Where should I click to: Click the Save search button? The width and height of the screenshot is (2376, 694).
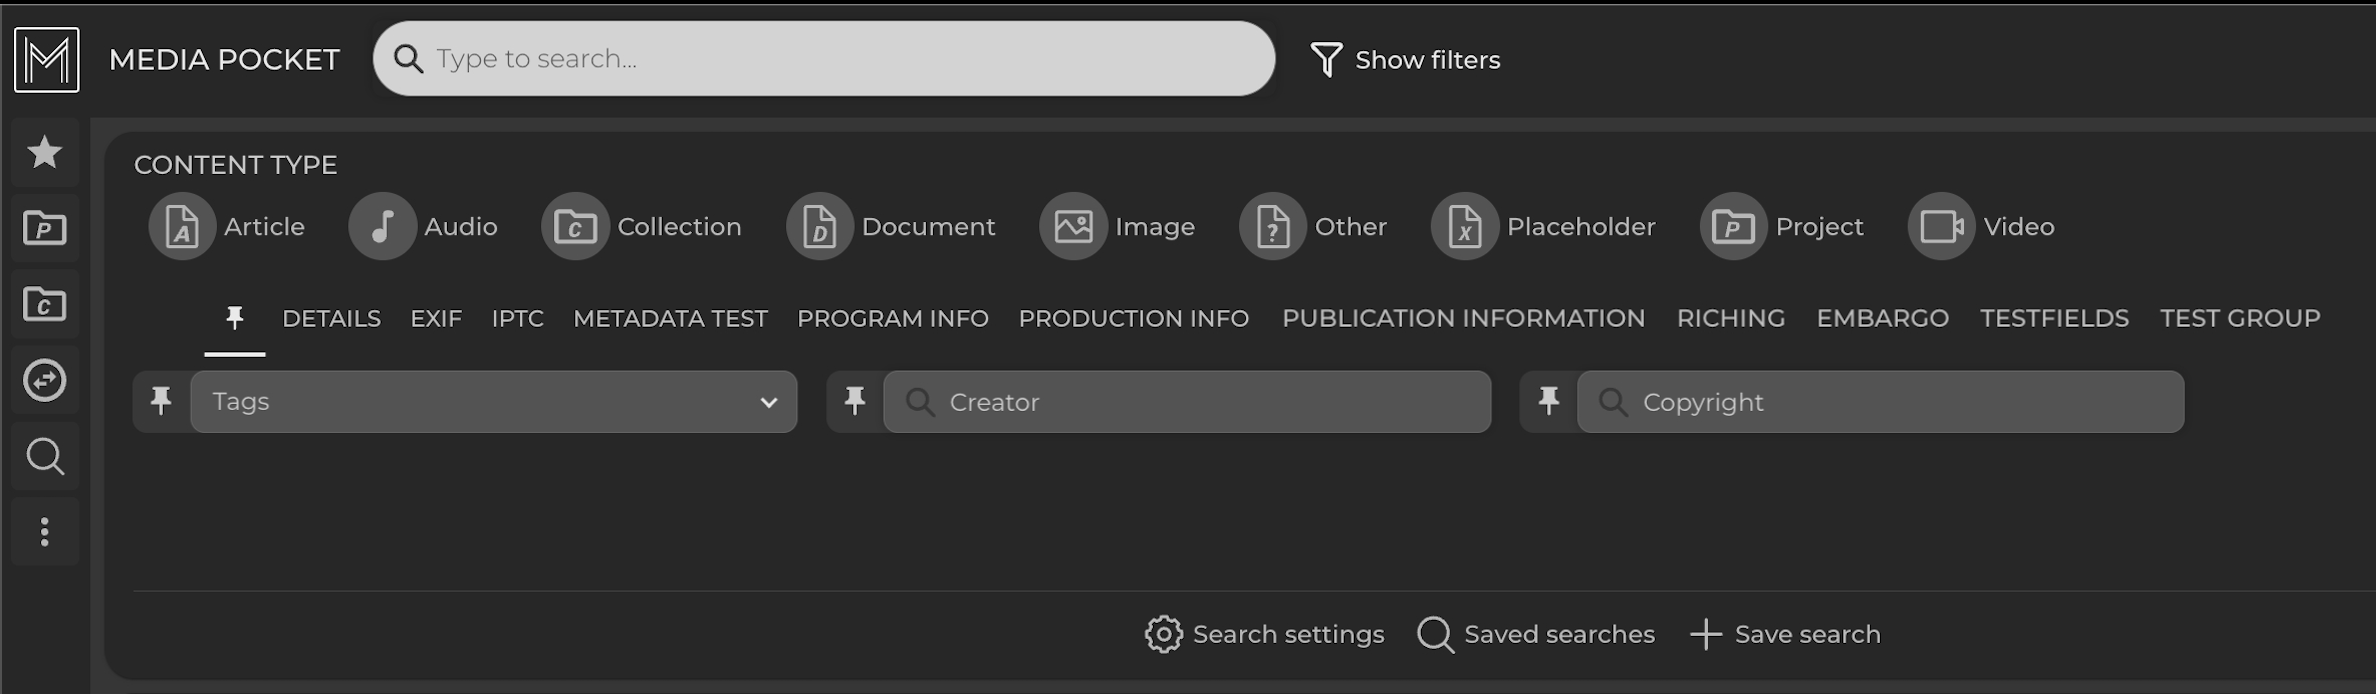(1785, 634)
